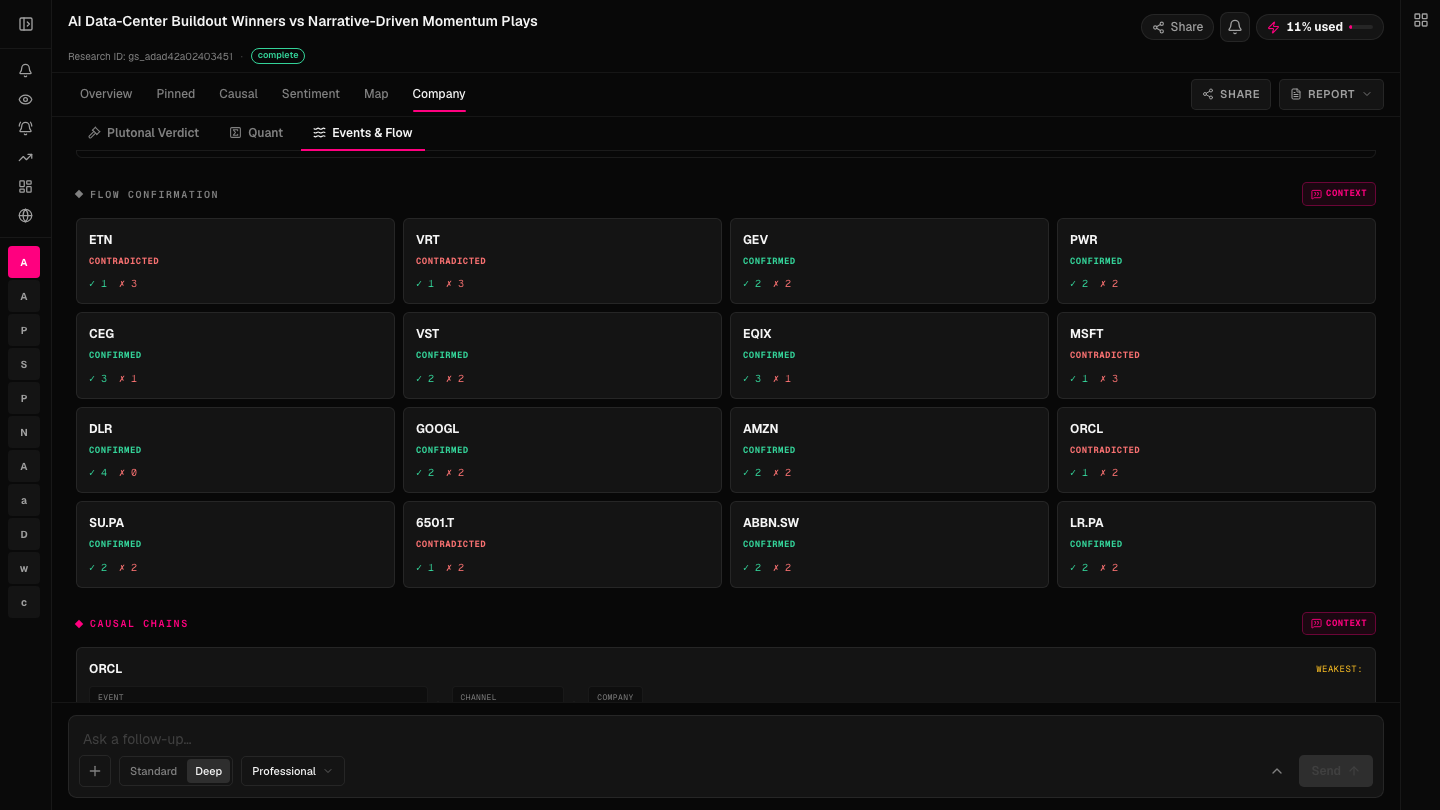Open the EQIX flow card
The width and height of the screenshot is (1440, 810).
coord(889,356)
